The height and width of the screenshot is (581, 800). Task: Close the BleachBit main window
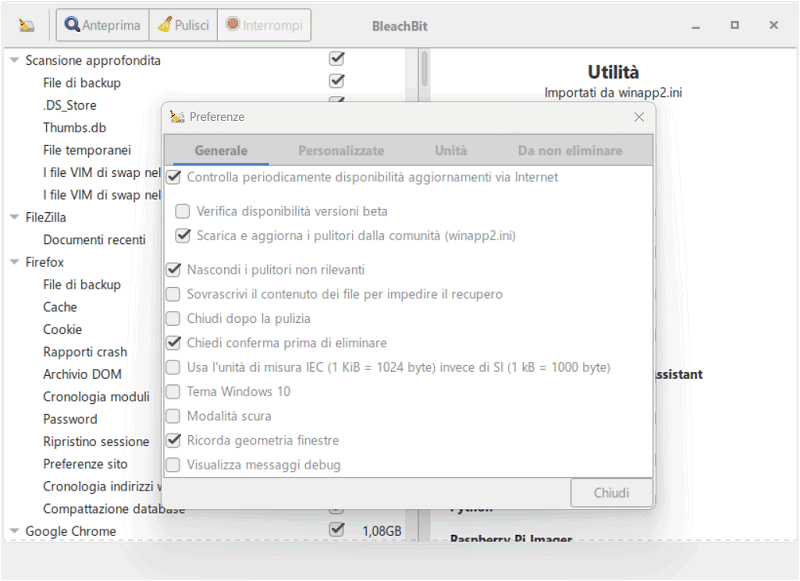click(x=773, y=25)
